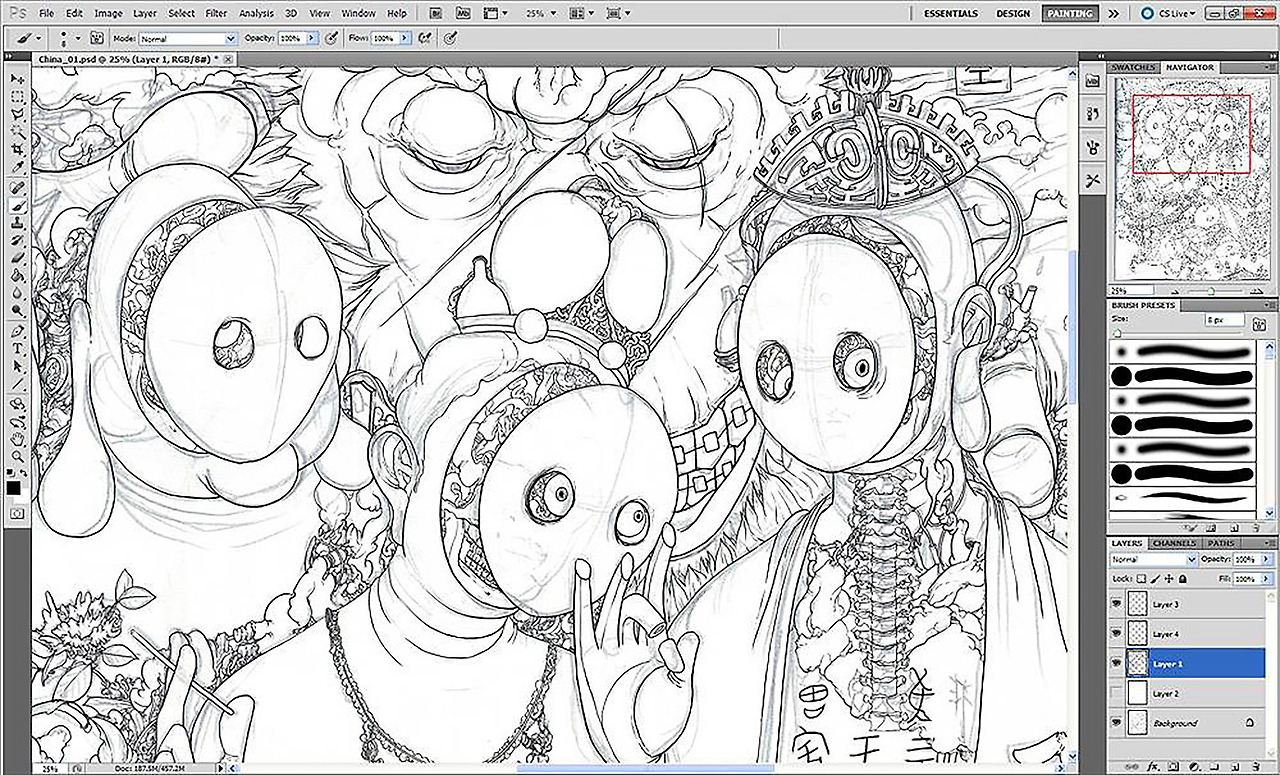Screen dimensions: 1280x775
Task: Switch to the Design workspace
Action: pyautogui.click(x=1013, y=14)
